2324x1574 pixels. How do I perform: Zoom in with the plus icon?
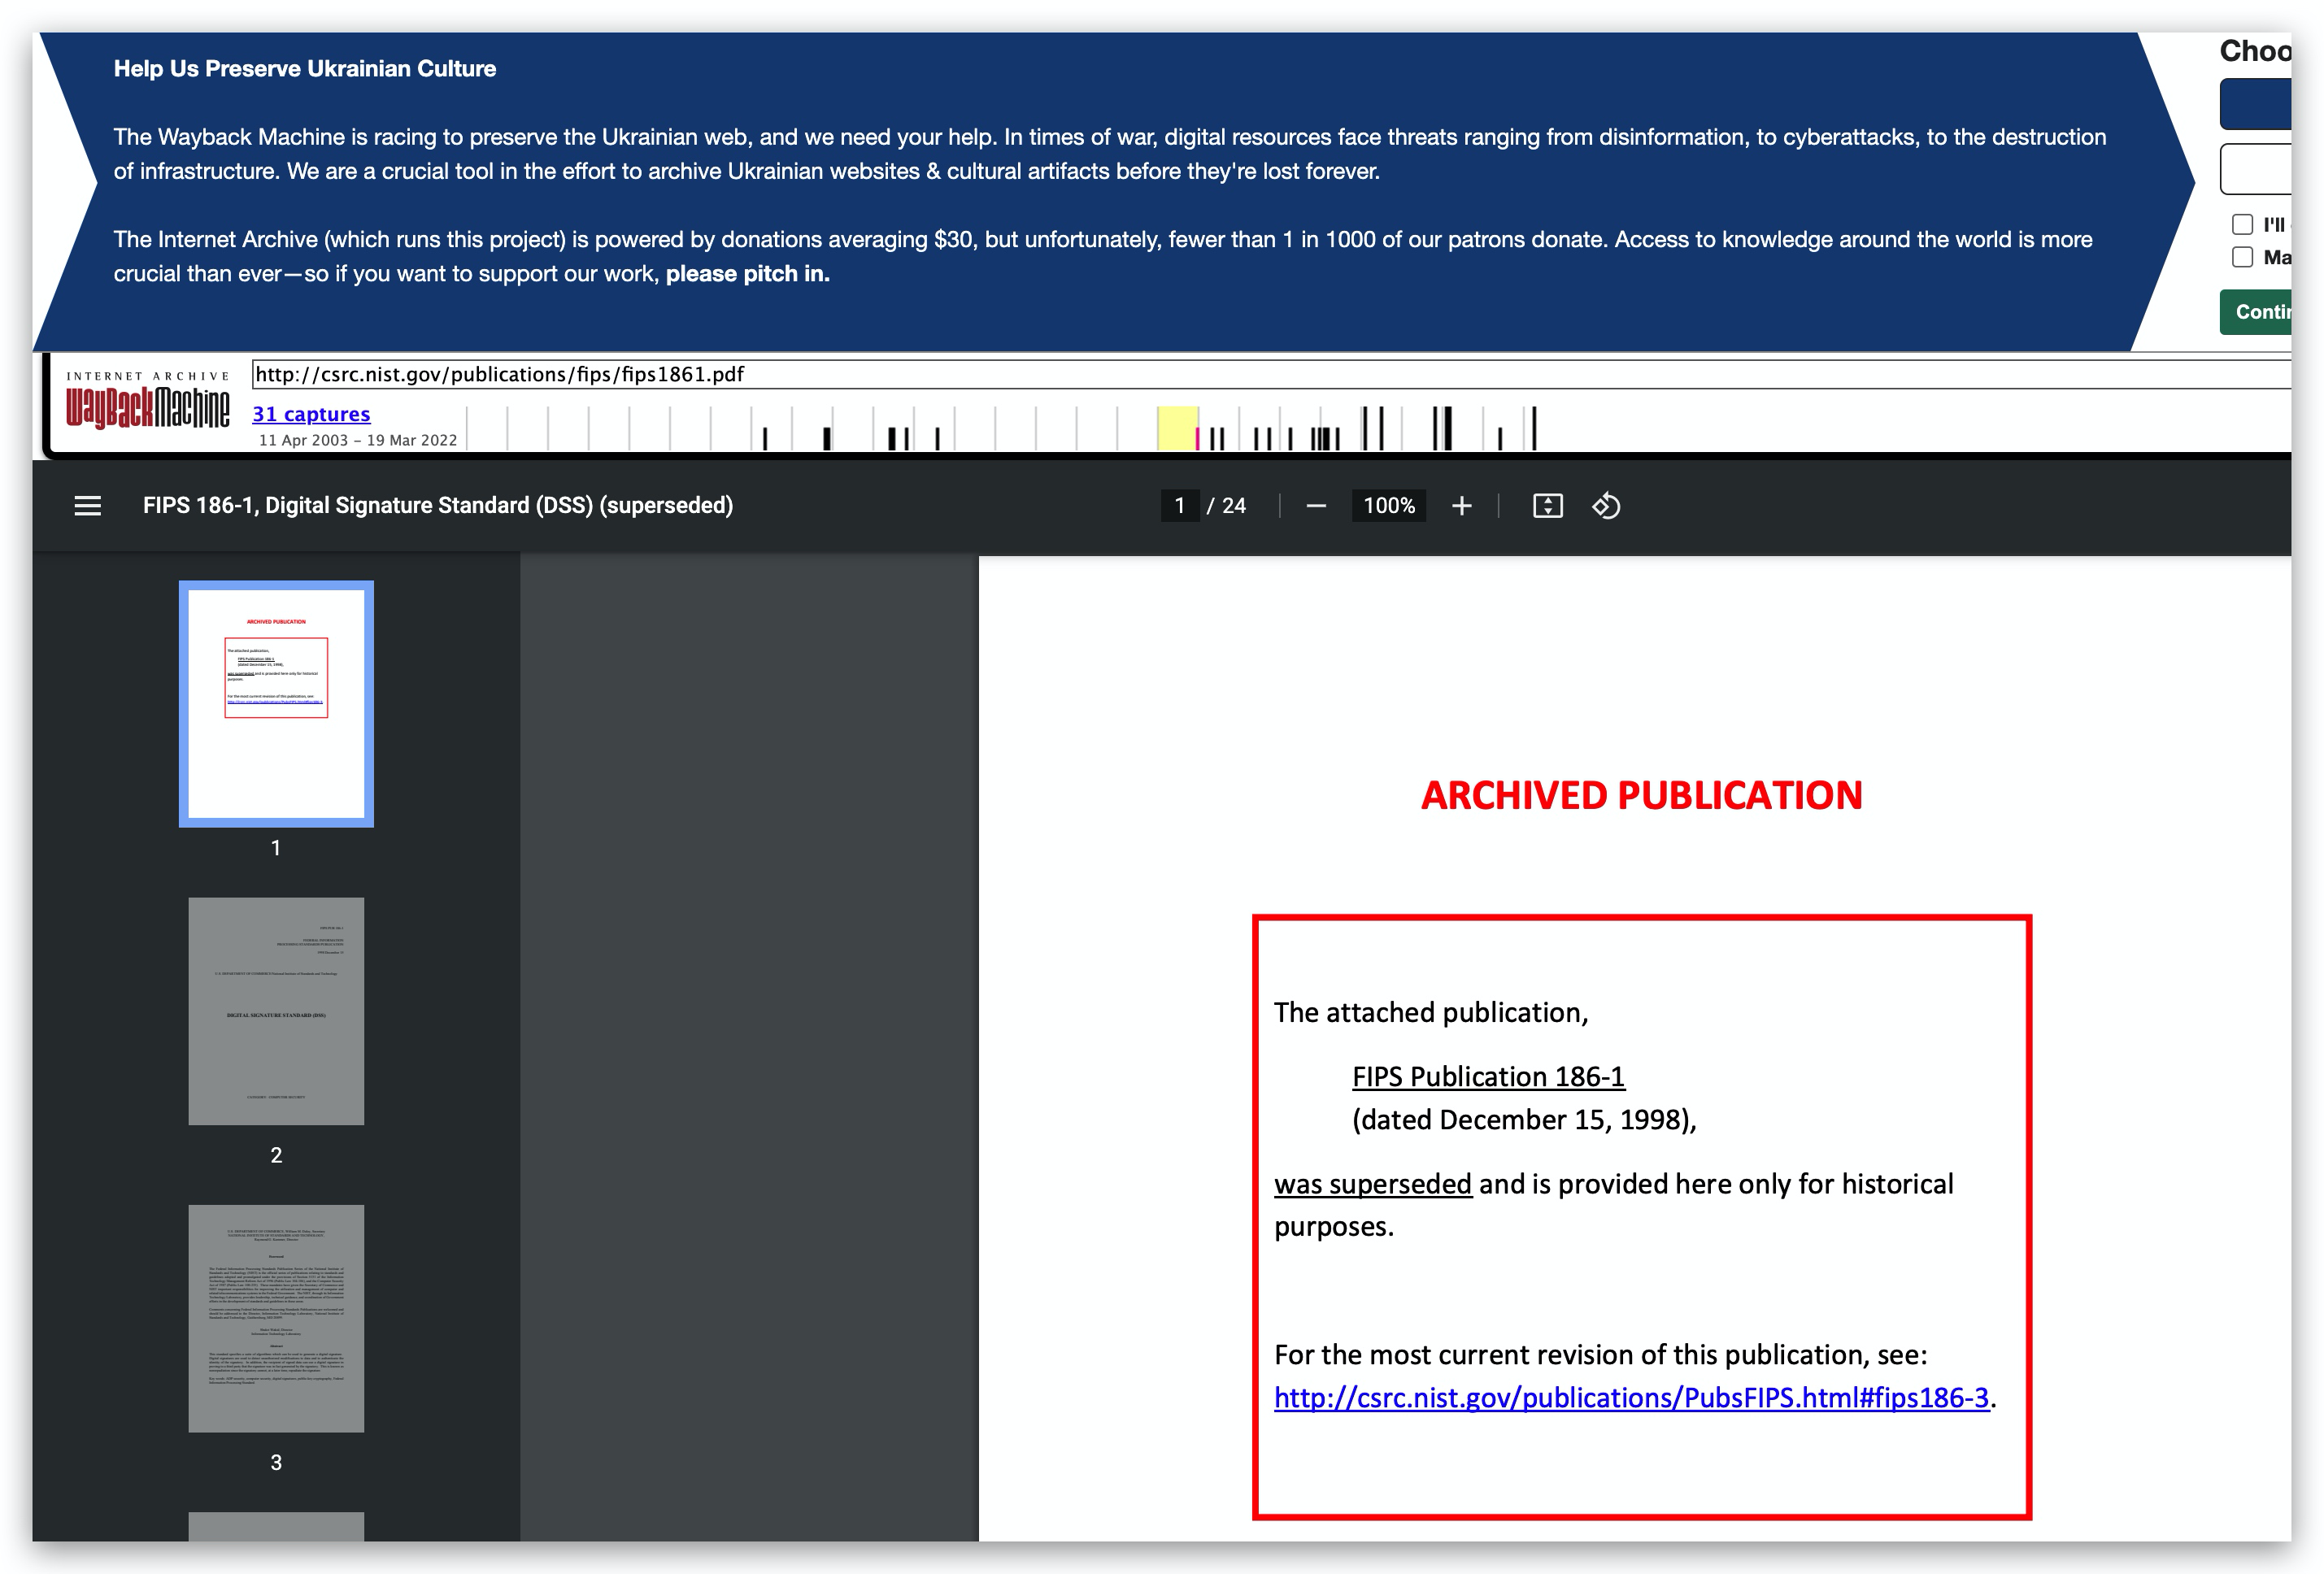(x=1461, y=506)
